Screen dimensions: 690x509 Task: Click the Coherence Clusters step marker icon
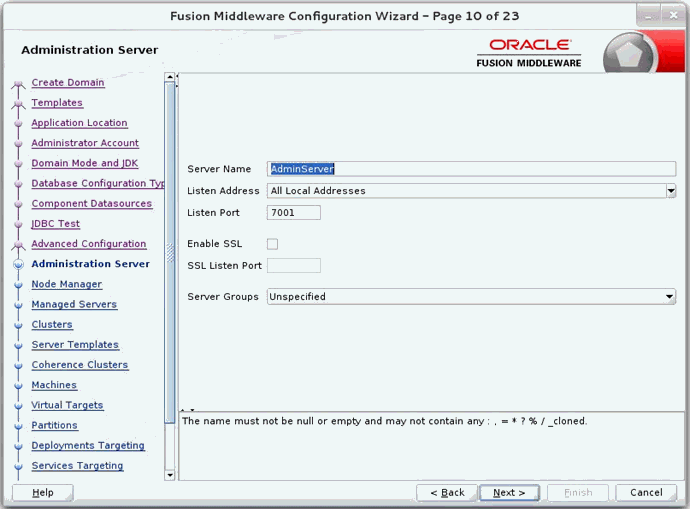click(18, 366)
